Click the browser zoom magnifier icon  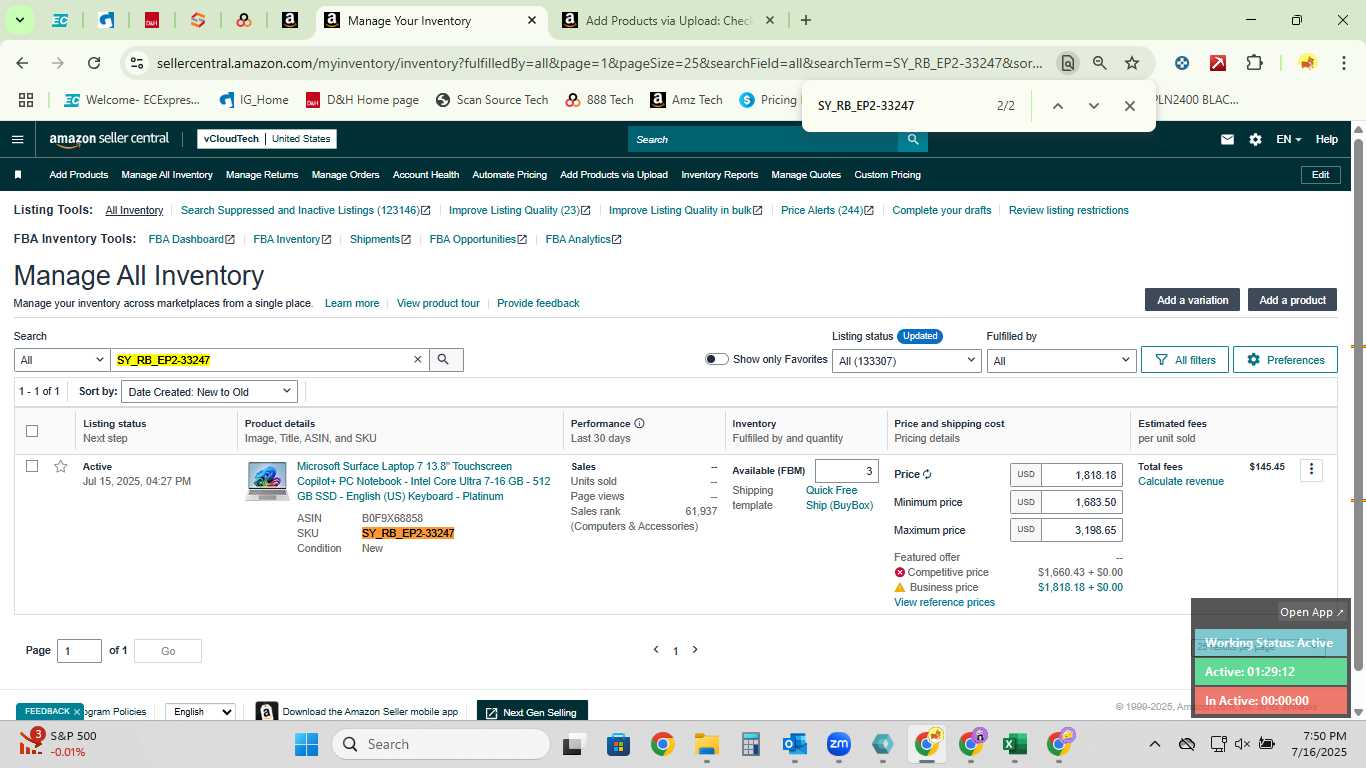coord(1099,63)
